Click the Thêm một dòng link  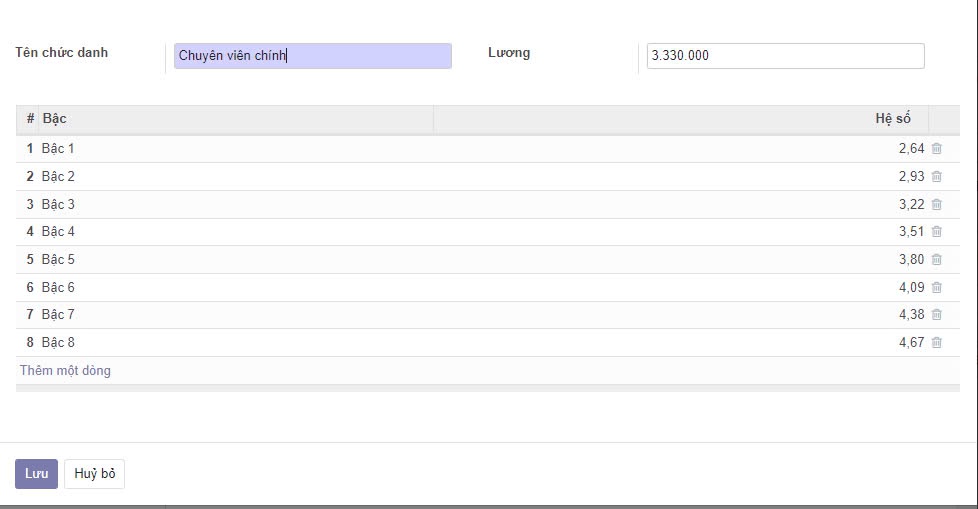pyautogui.click(x=65, y=371)
